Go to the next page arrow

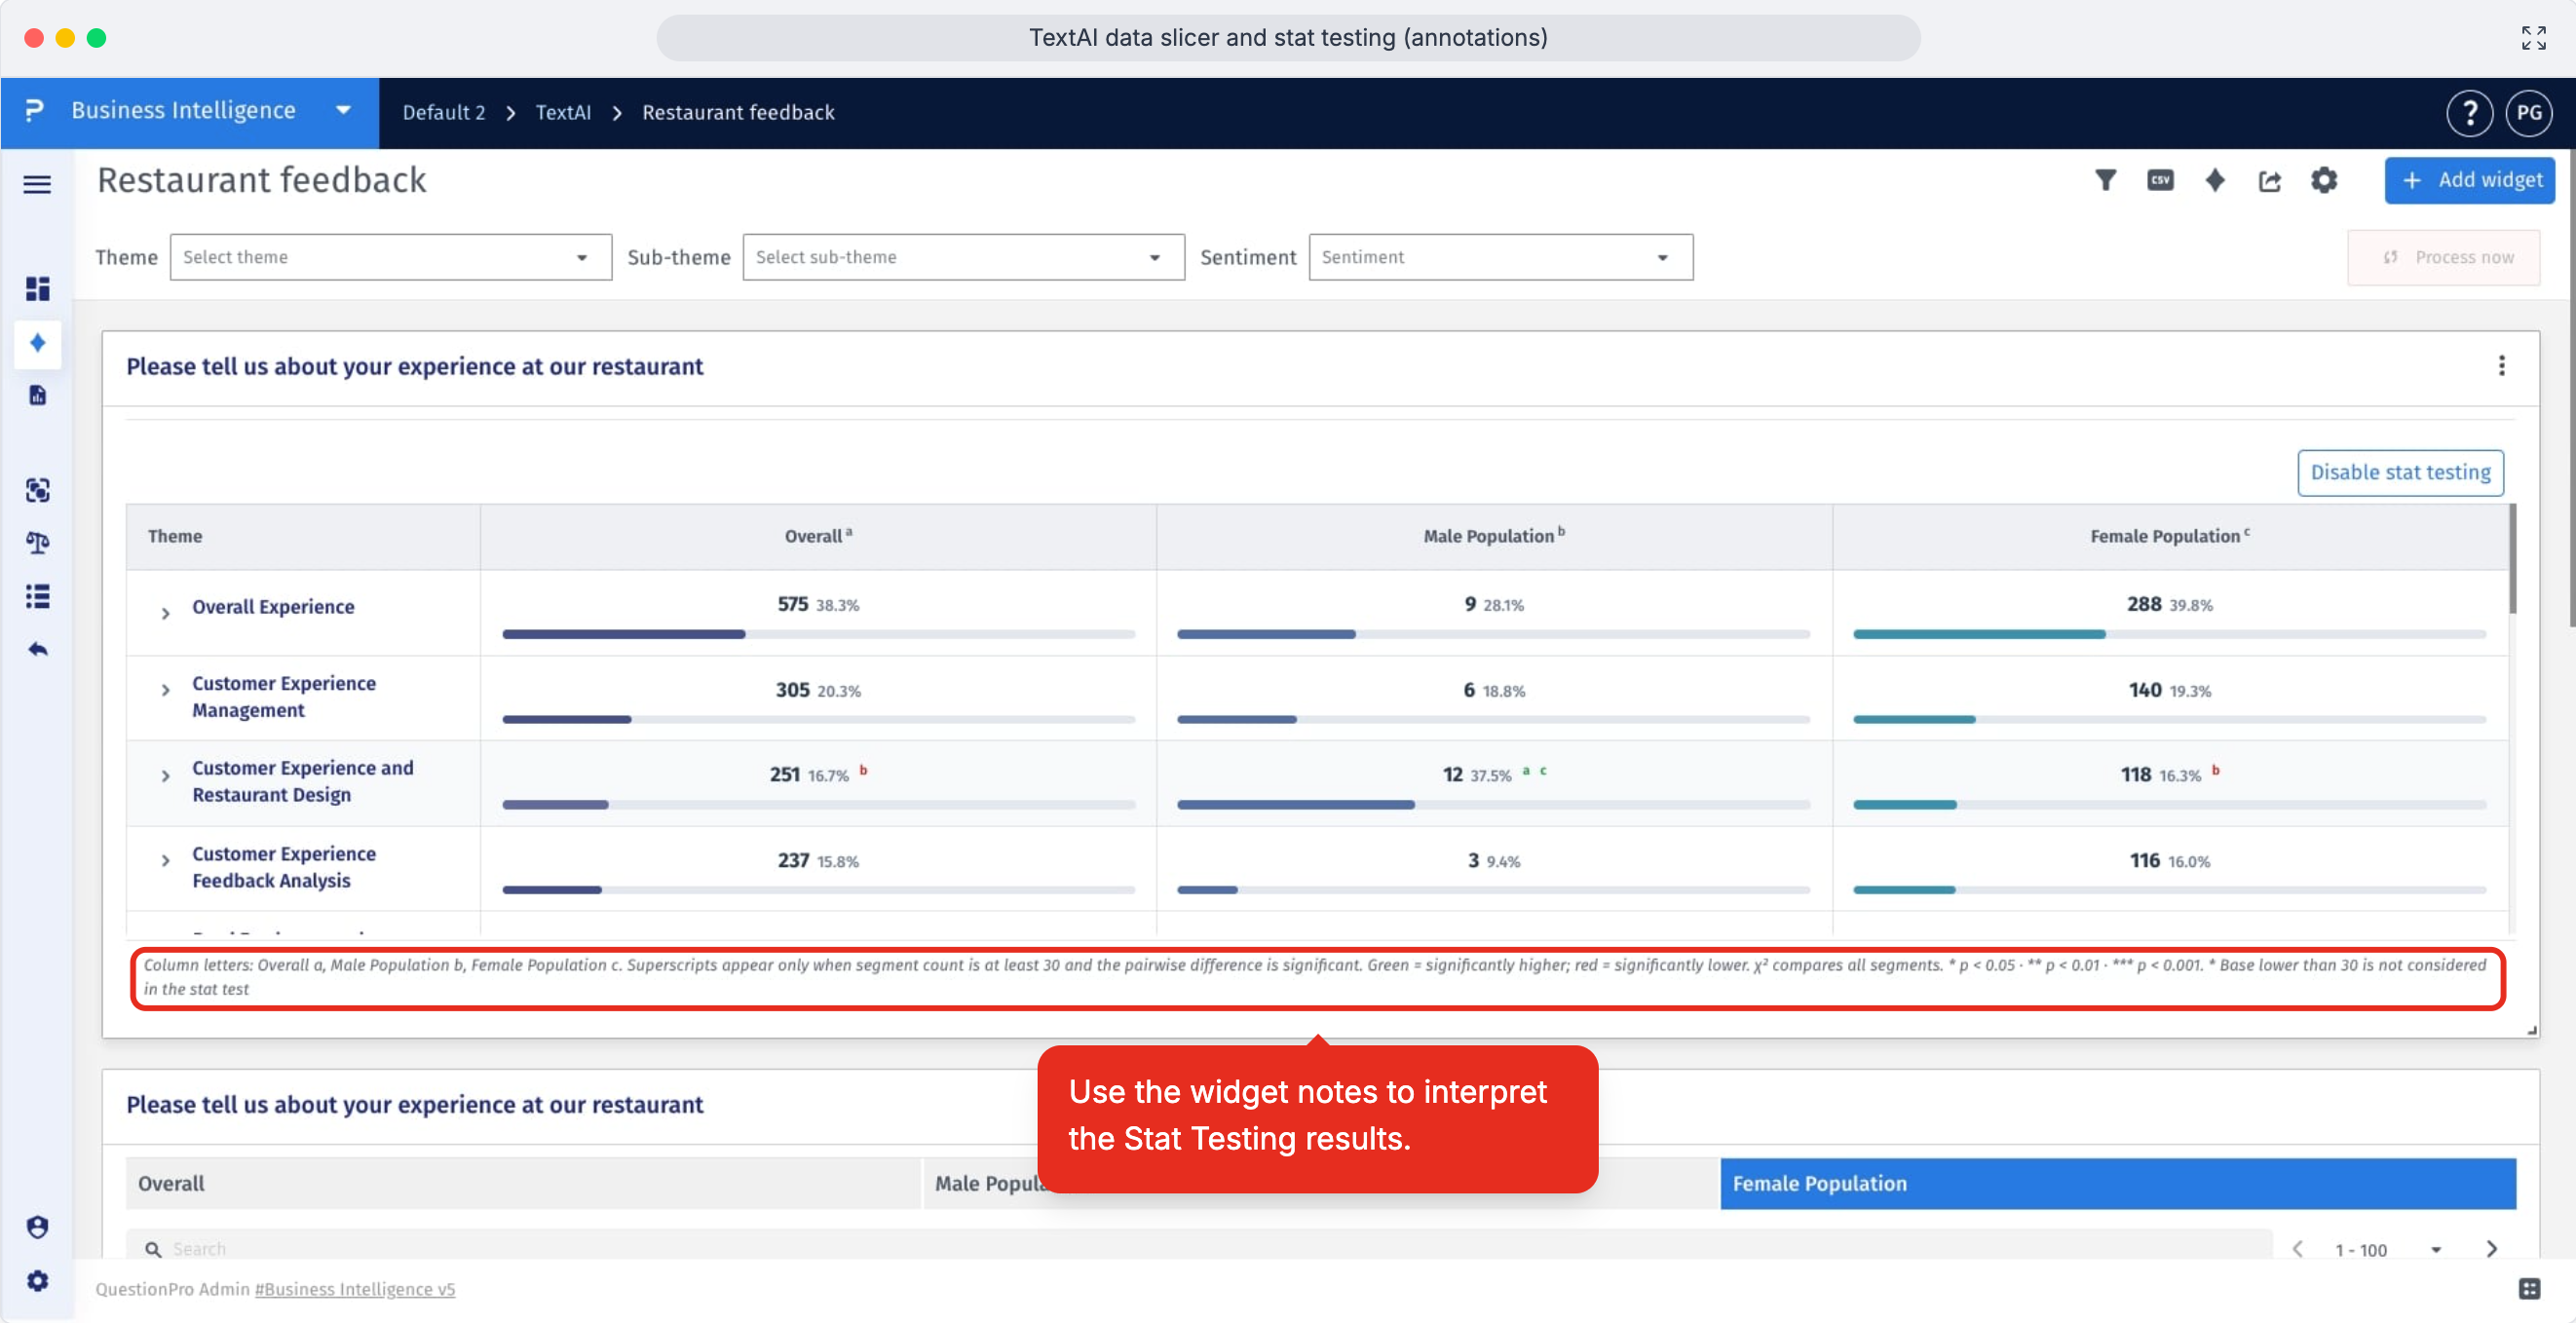coord(2491,1248)
